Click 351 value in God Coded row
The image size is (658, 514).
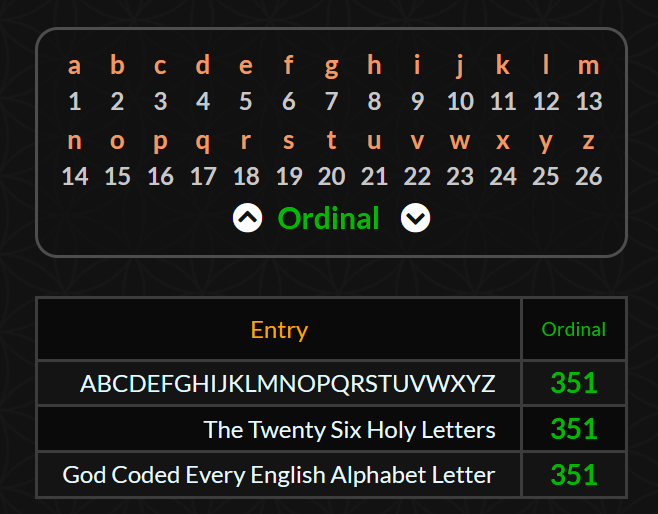coord(574,475)
